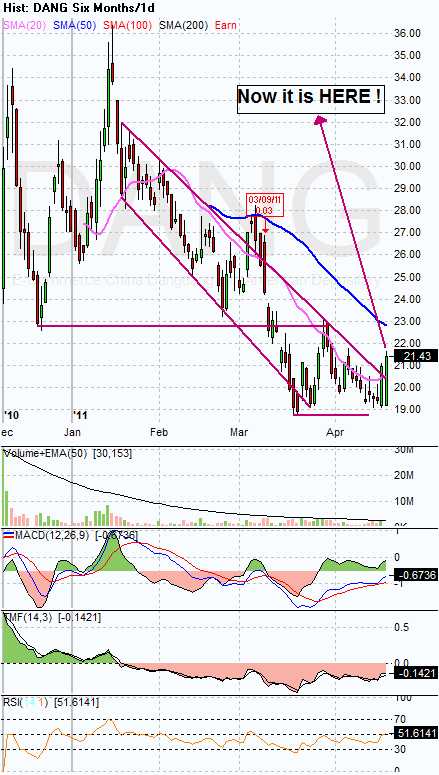The height and width of the screenshot is (775, 439).
Task: Select the SMA(200) legend label
Action: [184, 24]
